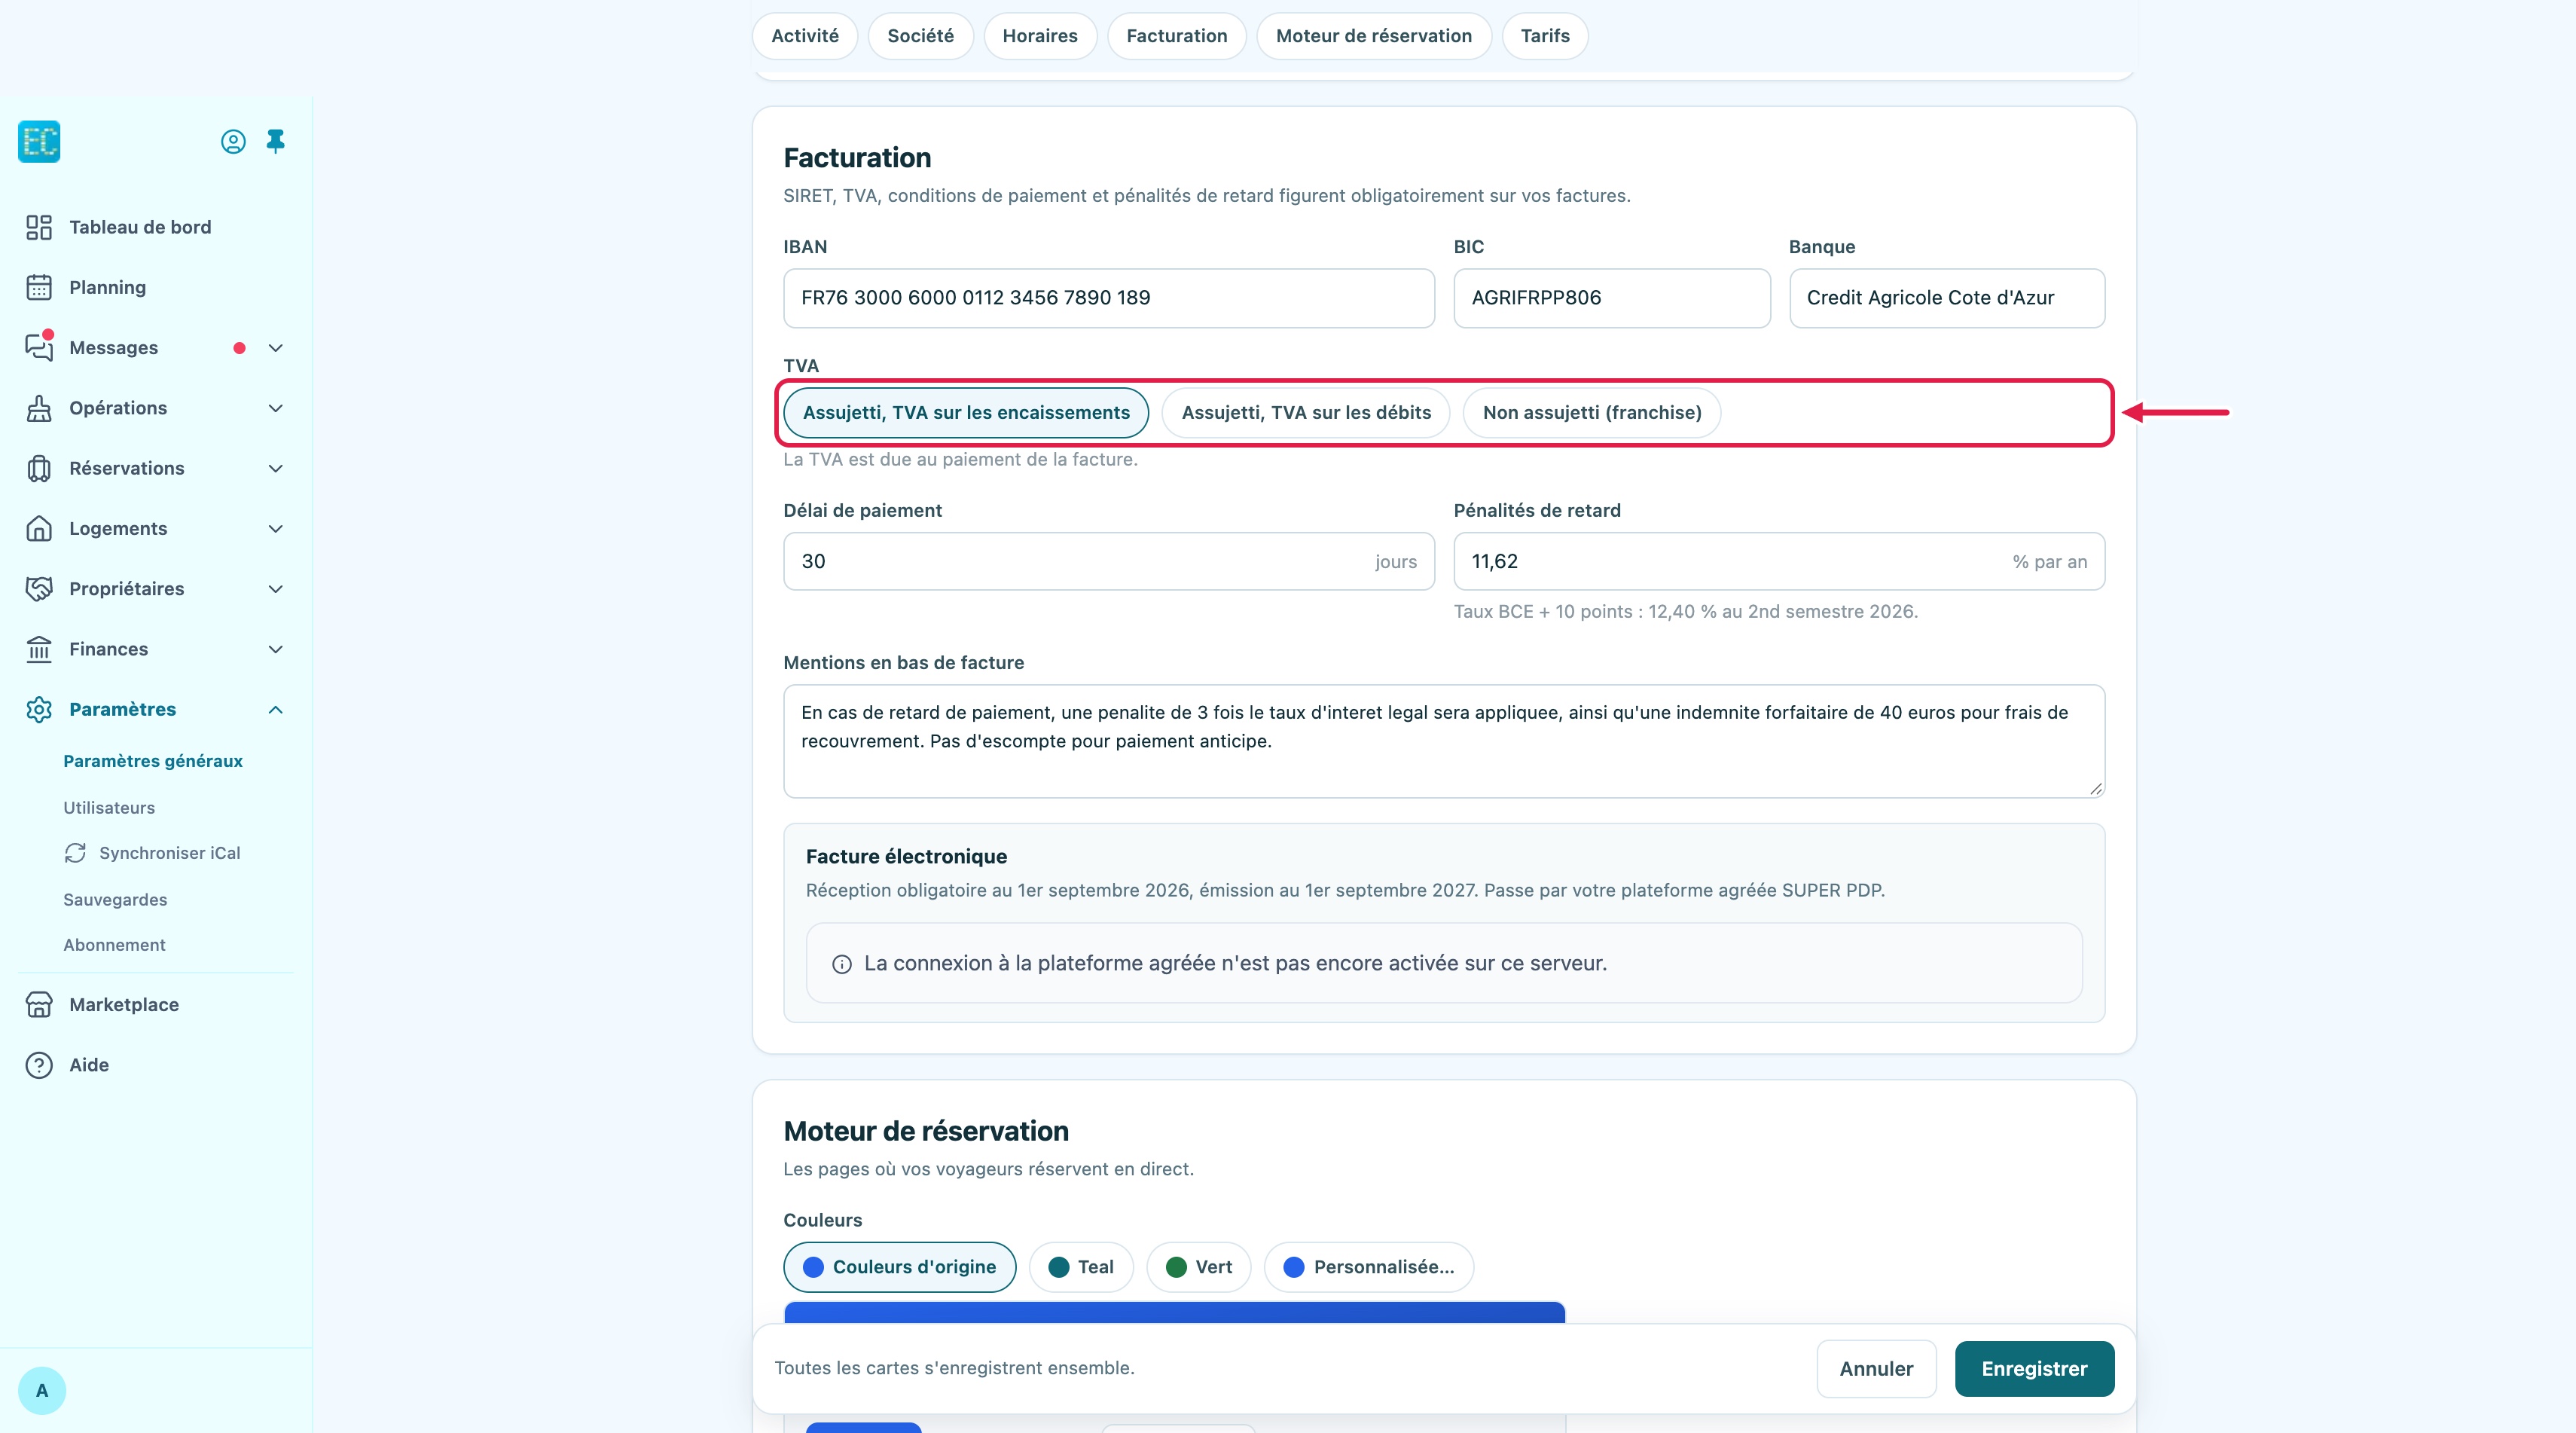Jump to the Horaires section tab
The width and height of the screenshot is (2576, 1433).
[x=1040, y=36]
